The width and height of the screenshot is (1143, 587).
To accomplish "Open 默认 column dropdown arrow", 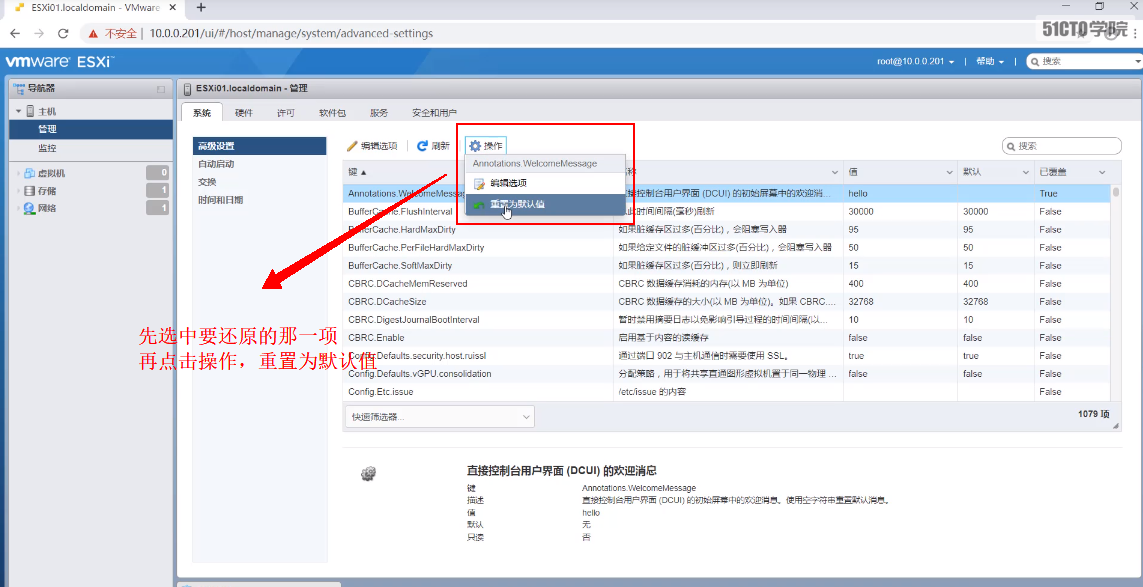I will 1024,172.
